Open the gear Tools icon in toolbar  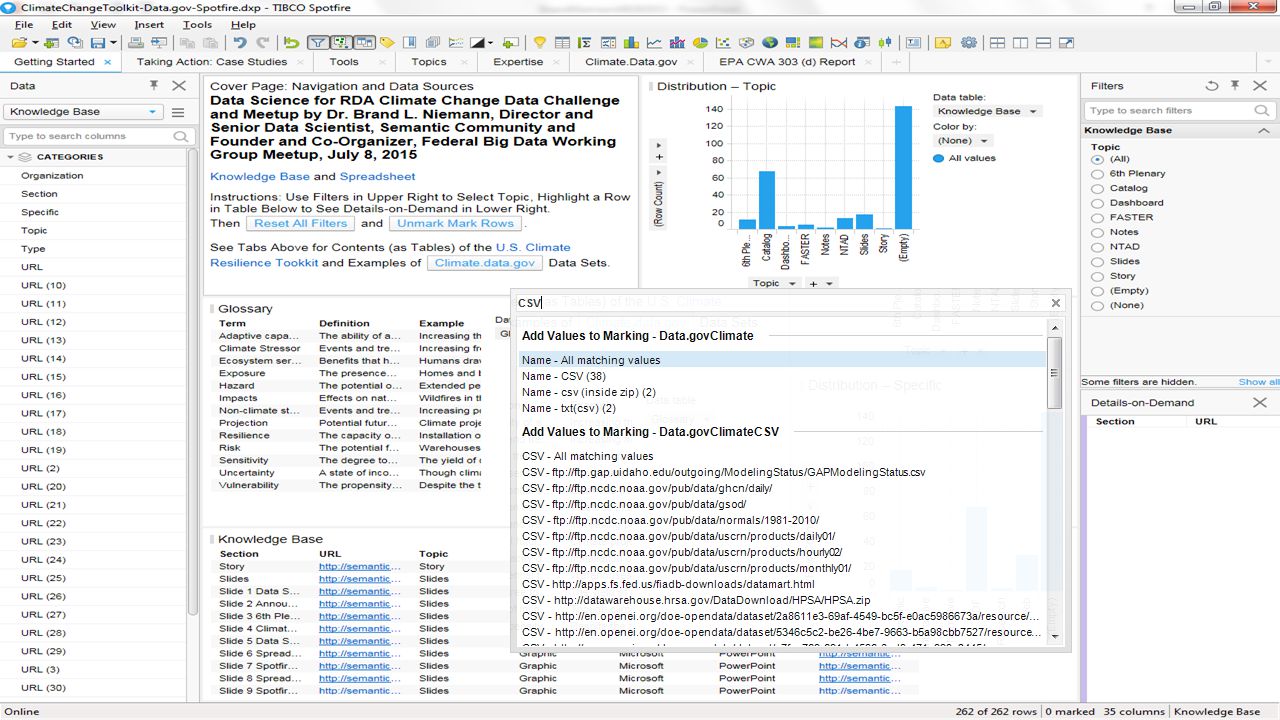coord(968,43)
